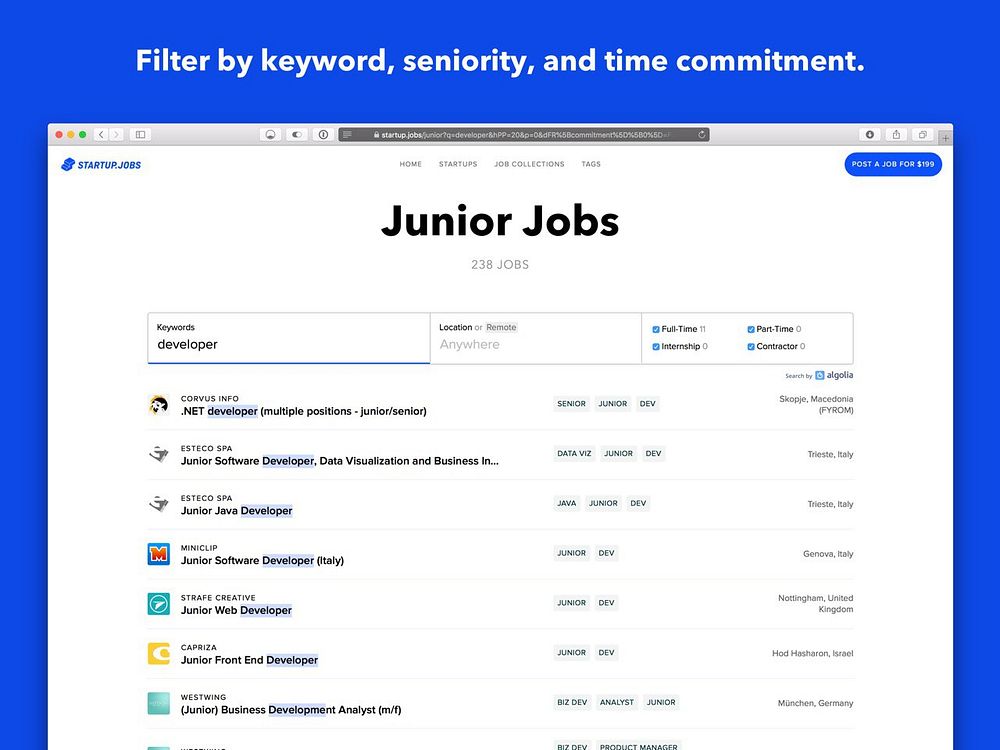Toggle the Internship checkbox

click(656, 347)
